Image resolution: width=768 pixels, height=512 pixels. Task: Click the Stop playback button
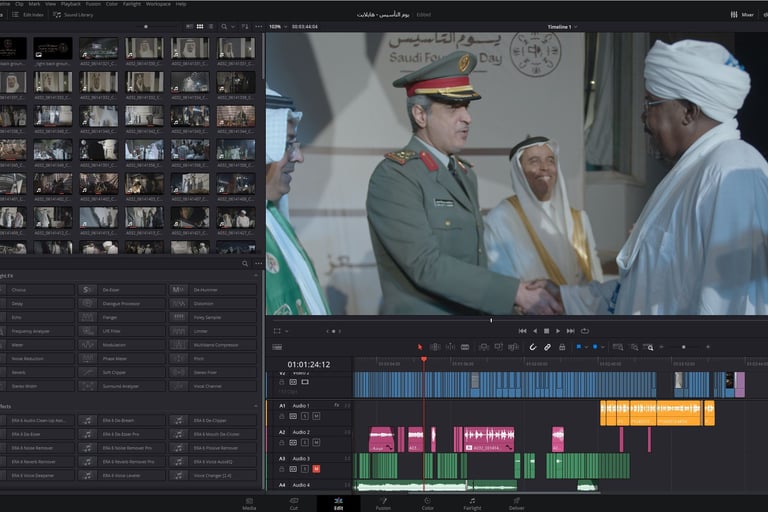[547, 331]
